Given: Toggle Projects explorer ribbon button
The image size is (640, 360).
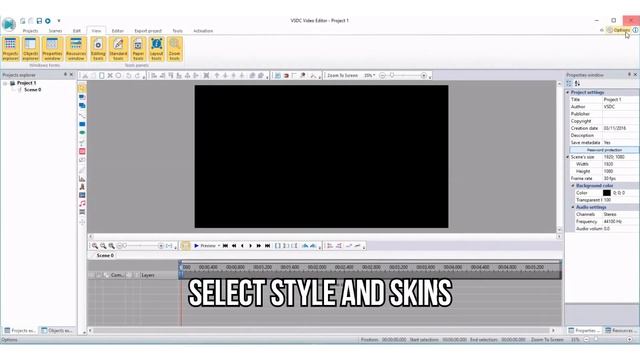Looking at the screenshot, I should coord(11,49).
